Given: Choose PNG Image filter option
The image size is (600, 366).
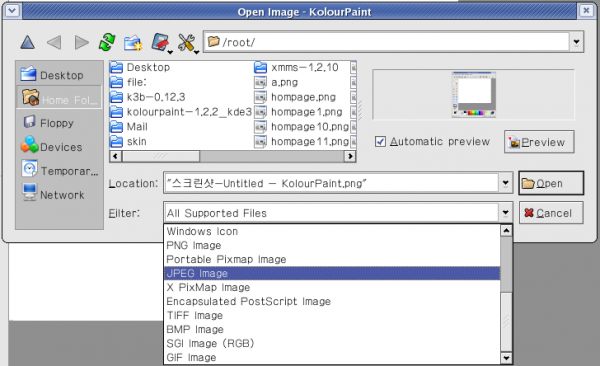Looking at the screenshot, I should (332, 245).
